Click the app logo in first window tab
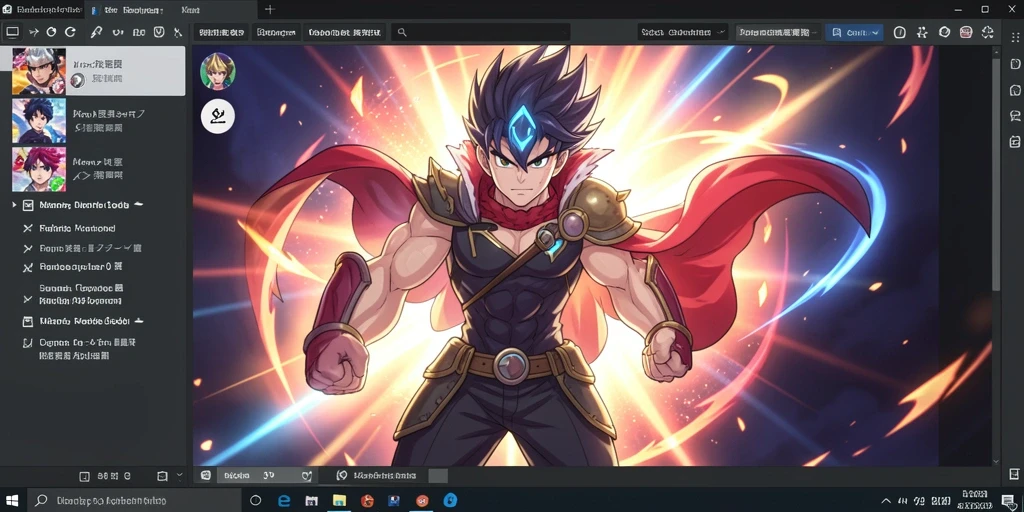1024x512 pixels. (7, 10)
